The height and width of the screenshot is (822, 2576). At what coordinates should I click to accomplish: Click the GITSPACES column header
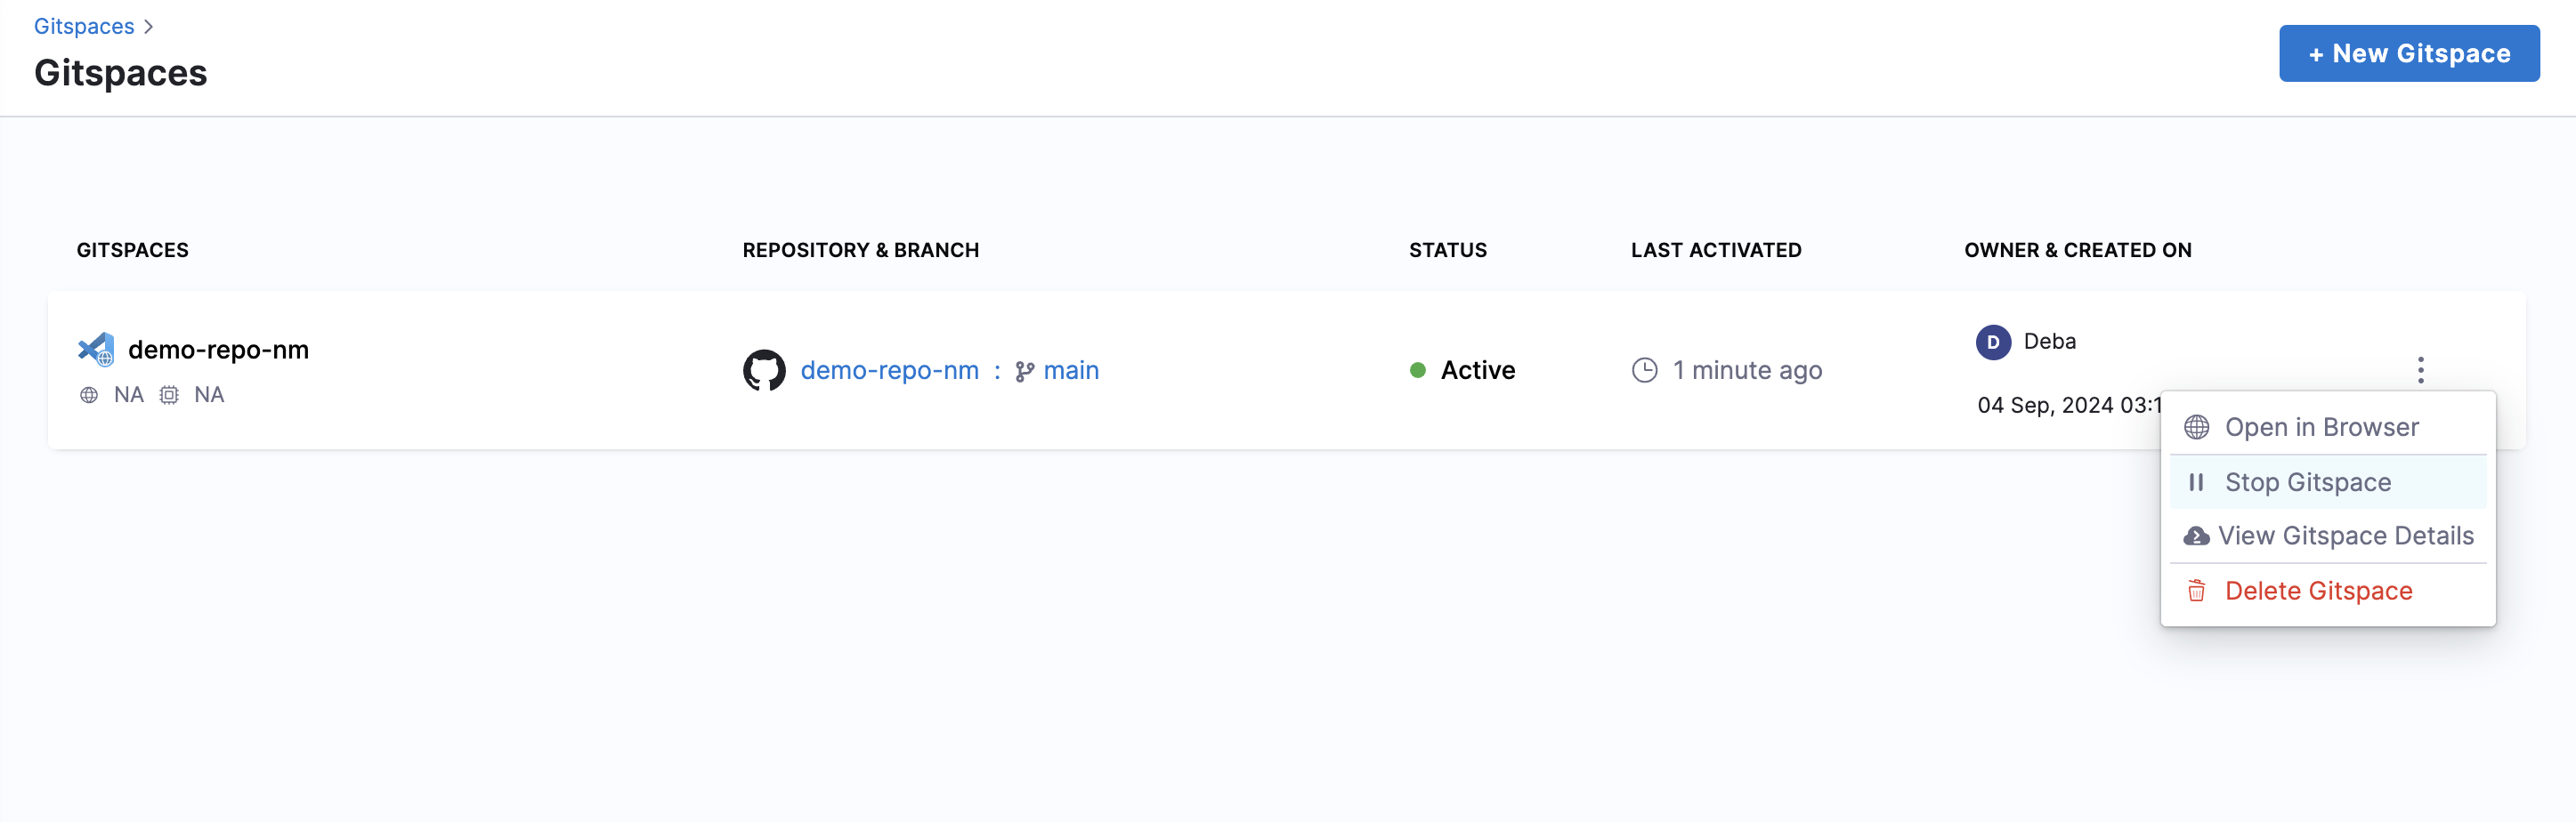tap(132, 250)
